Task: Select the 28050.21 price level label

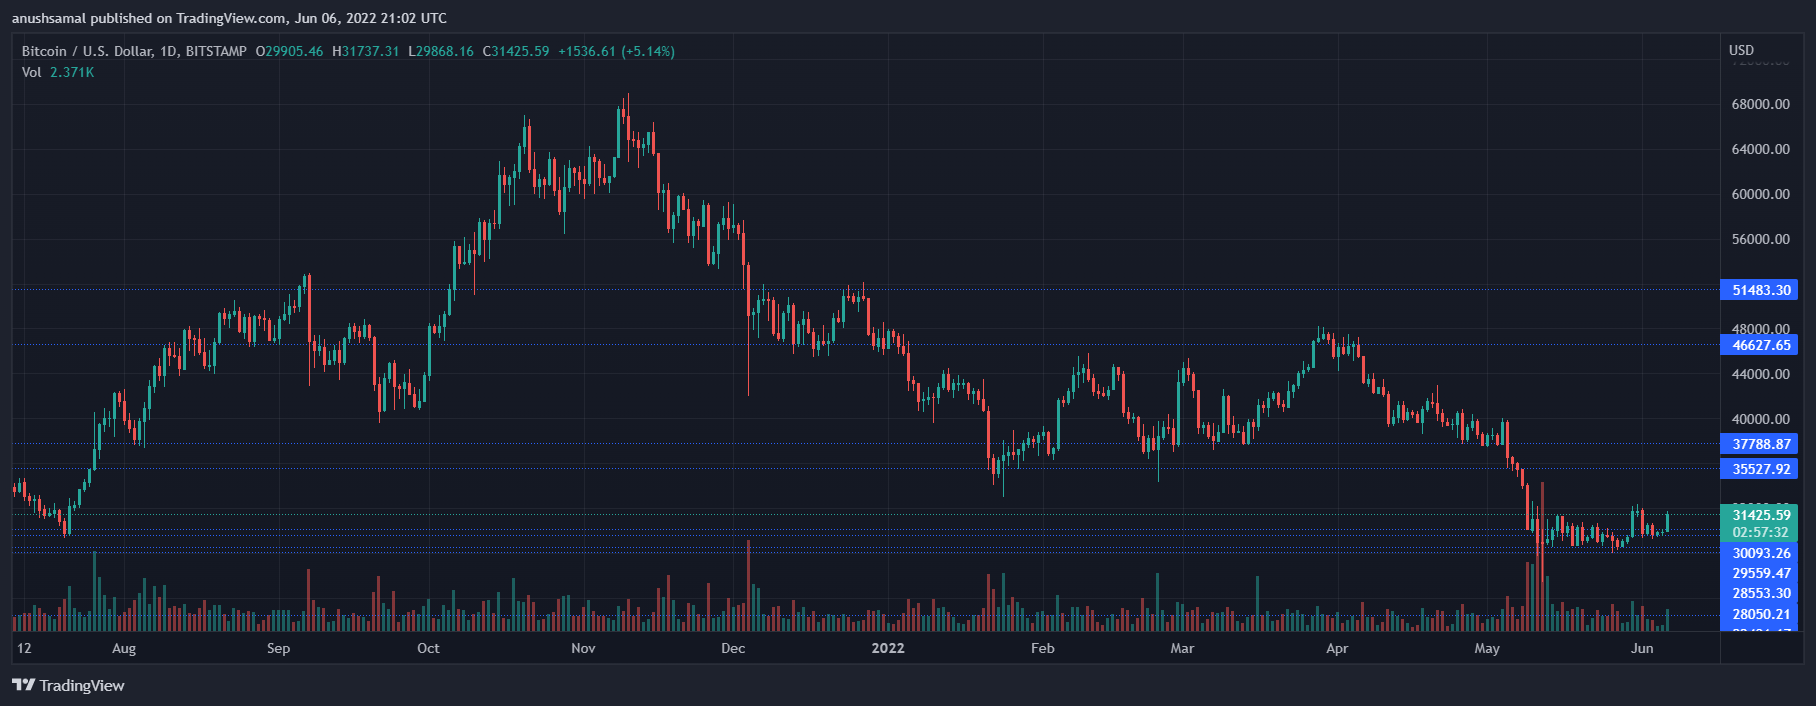Action: (x=1759, y=614)
